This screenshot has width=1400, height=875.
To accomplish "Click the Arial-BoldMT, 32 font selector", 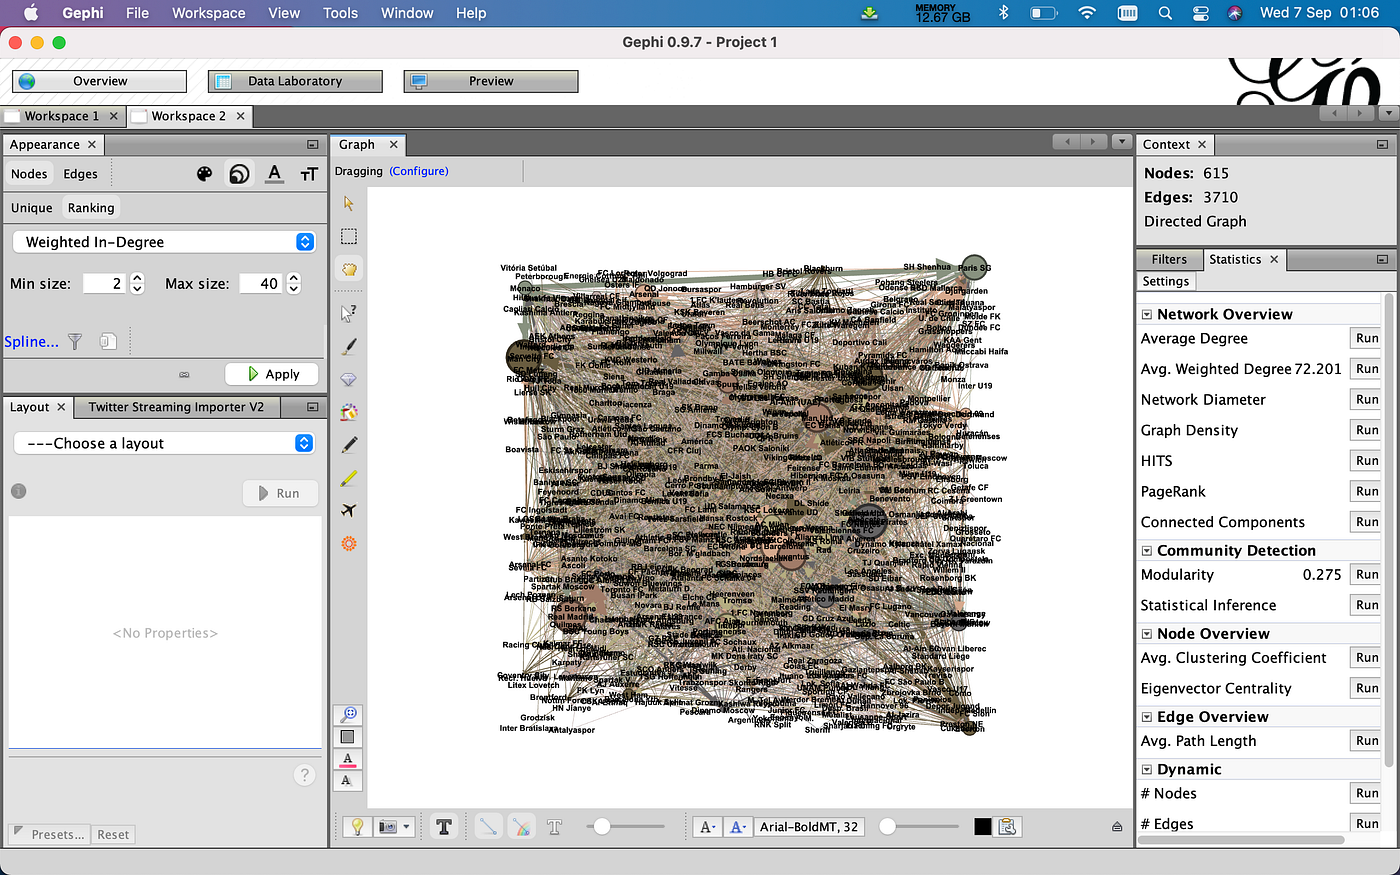I will coord(809,827).
